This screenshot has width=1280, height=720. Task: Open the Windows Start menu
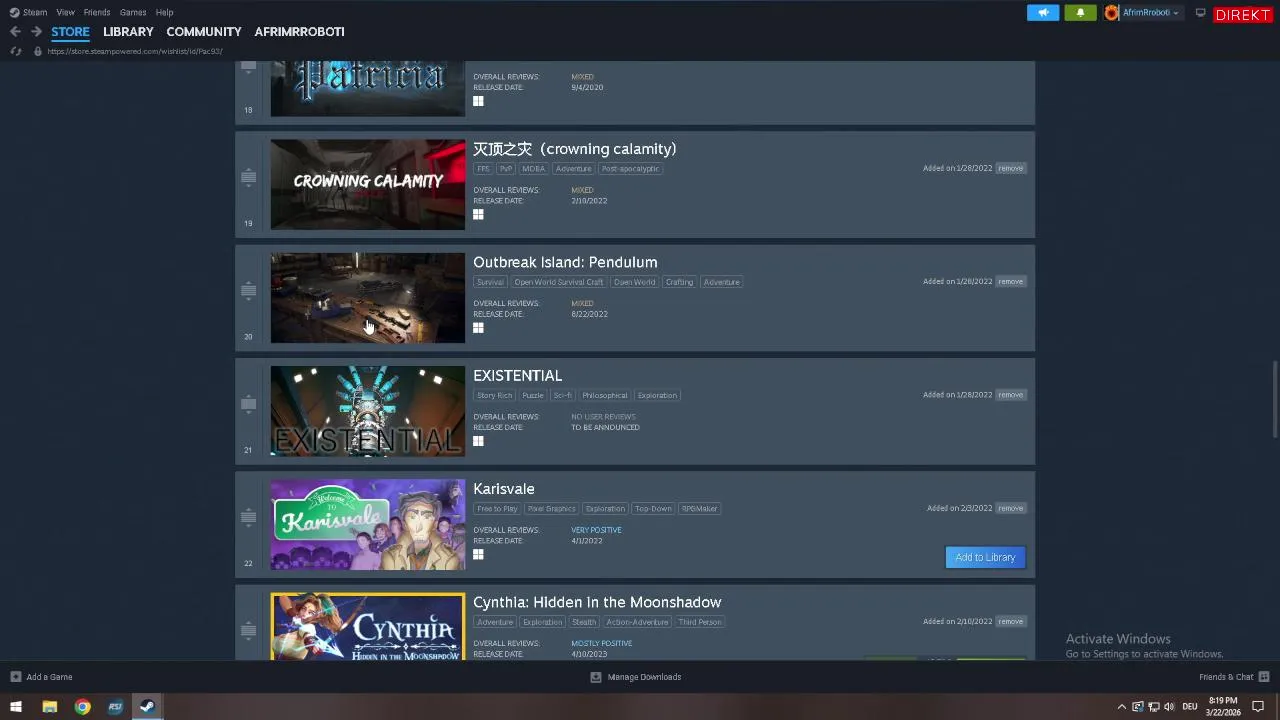point(15,706)
